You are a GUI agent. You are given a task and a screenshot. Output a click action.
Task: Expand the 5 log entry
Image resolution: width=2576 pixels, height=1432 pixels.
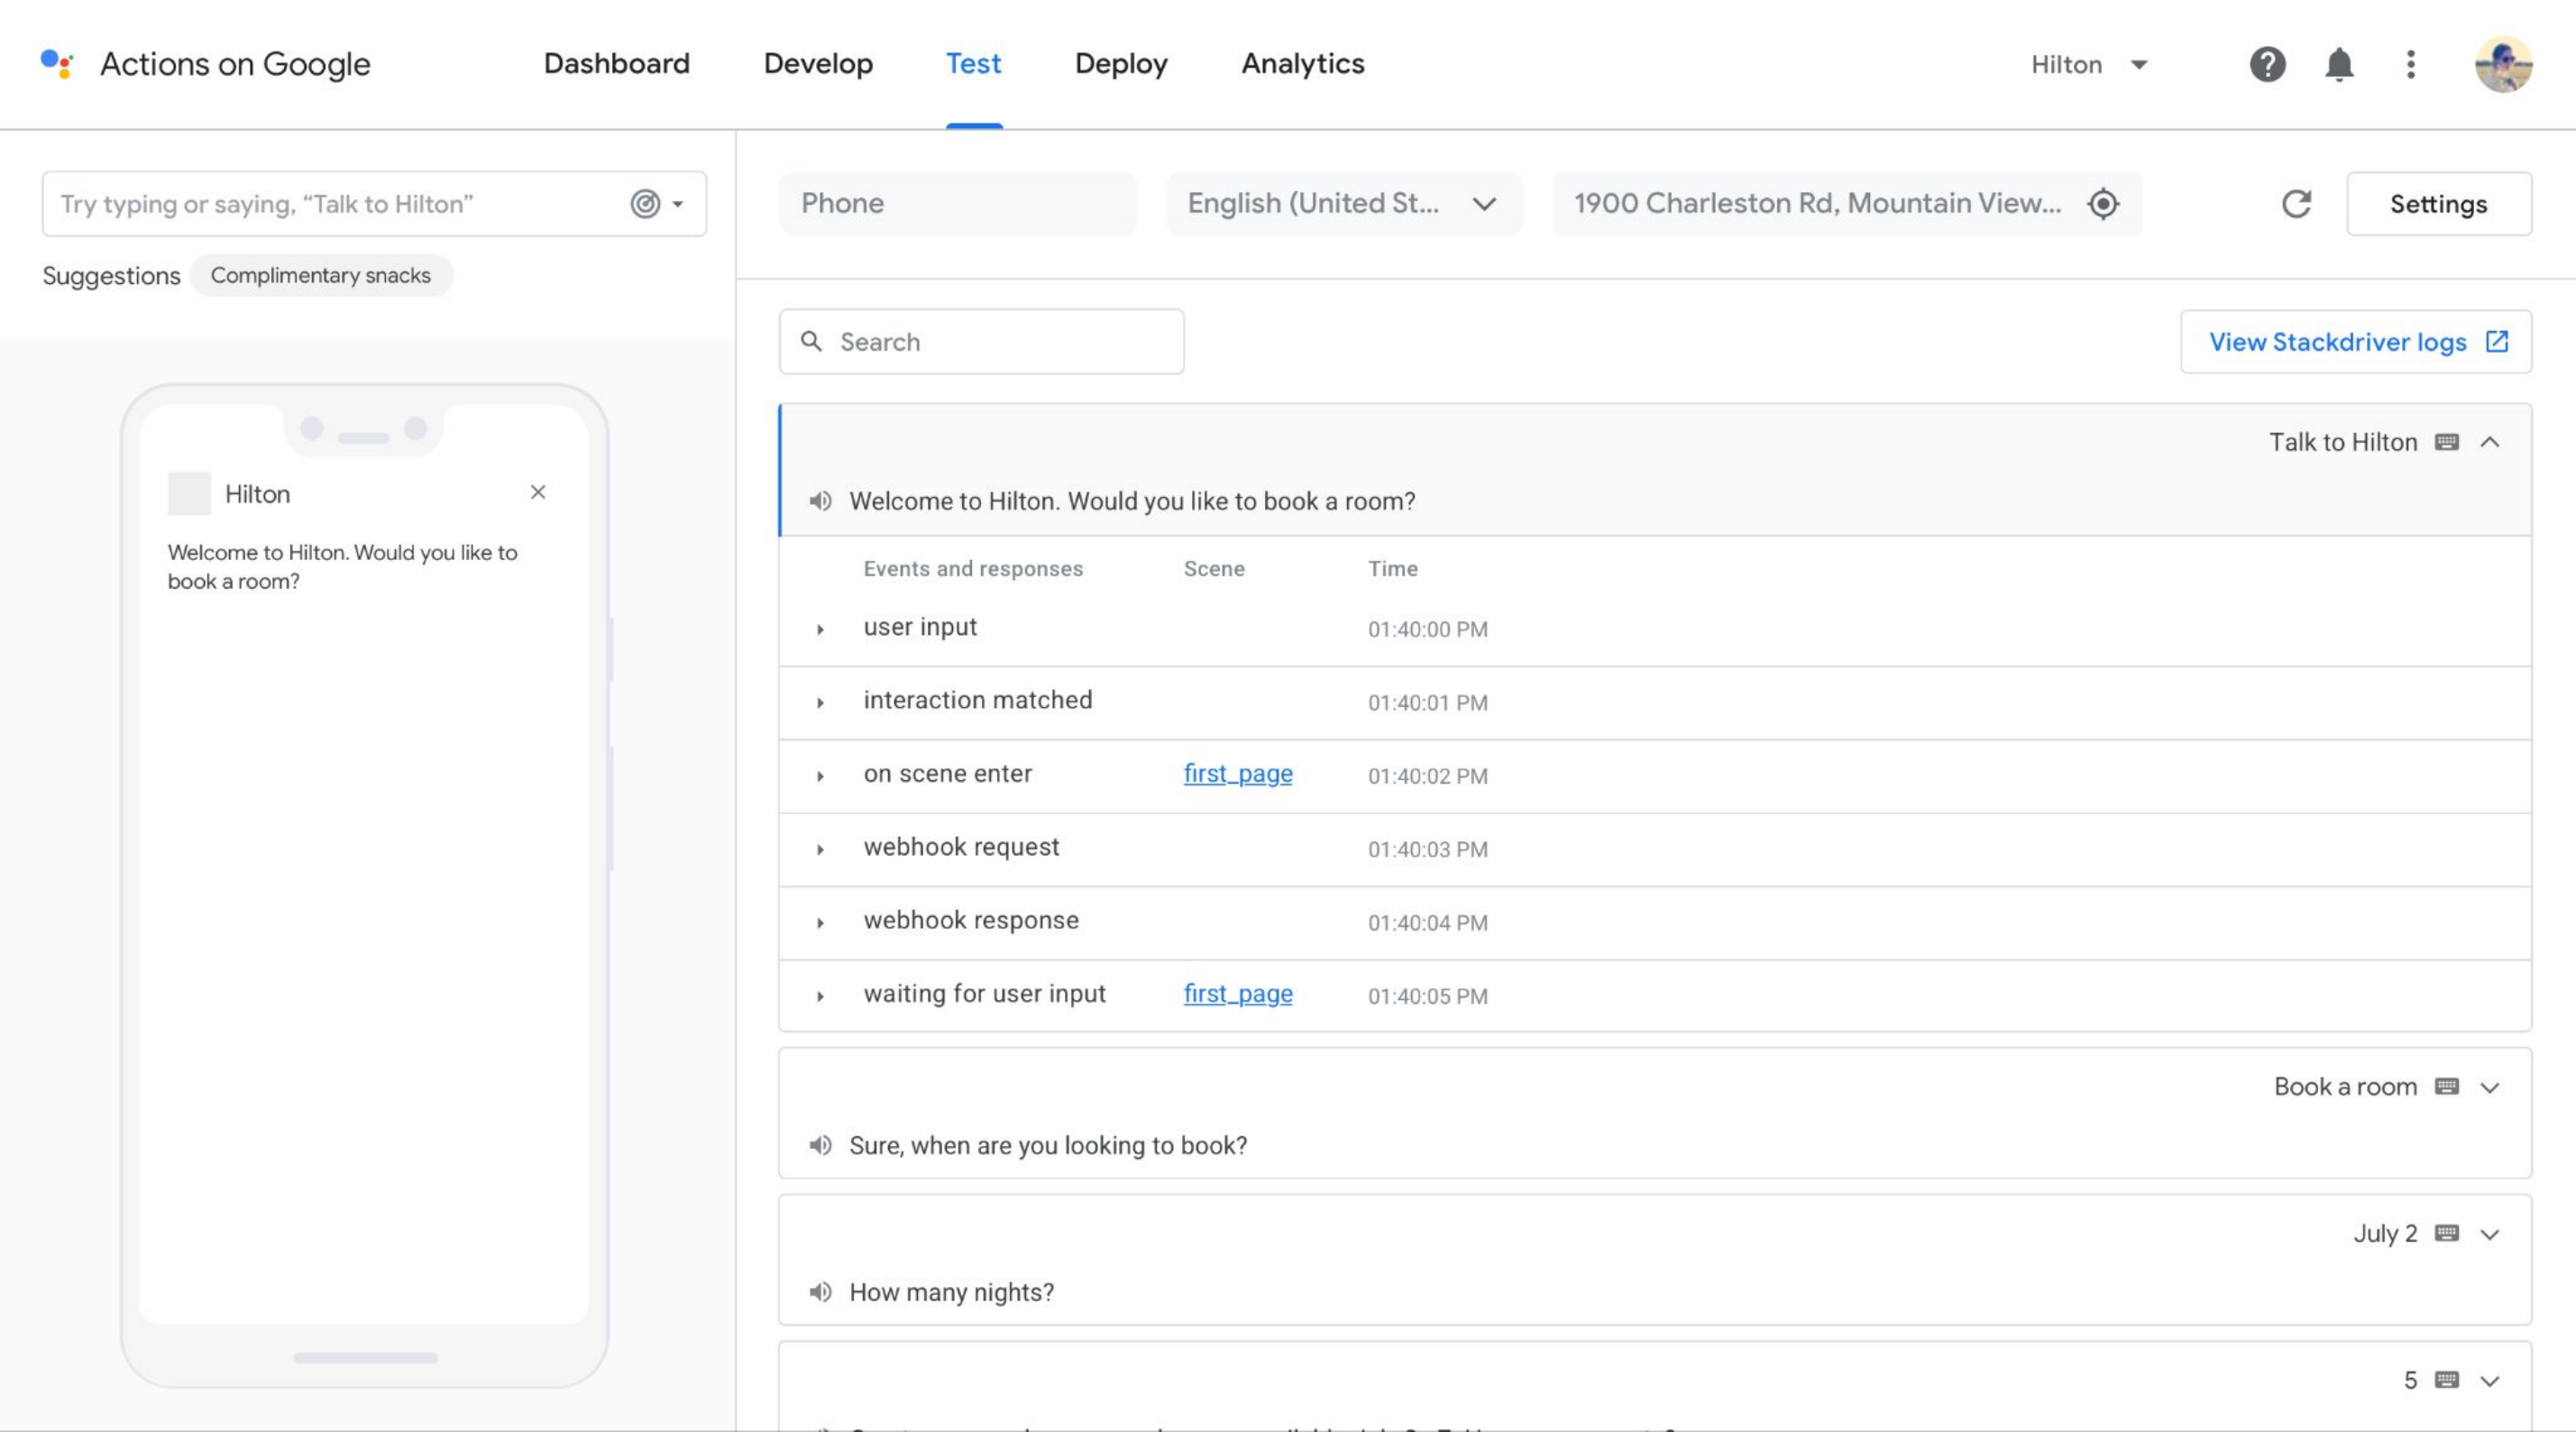pos(2490,1381)
